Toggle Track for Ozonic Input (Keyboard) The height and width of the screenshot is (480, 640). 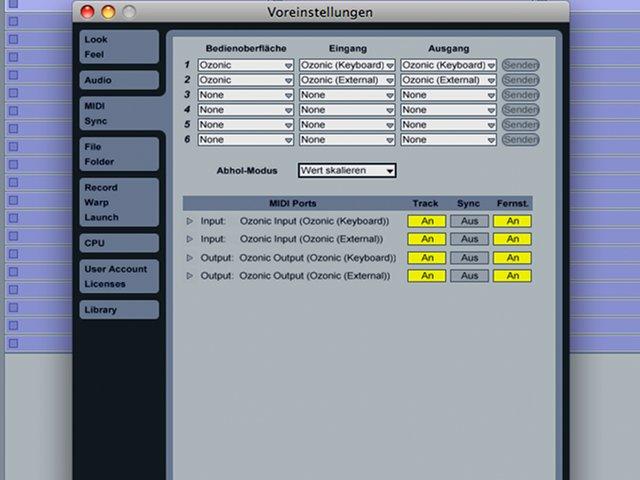coord(427,221)
